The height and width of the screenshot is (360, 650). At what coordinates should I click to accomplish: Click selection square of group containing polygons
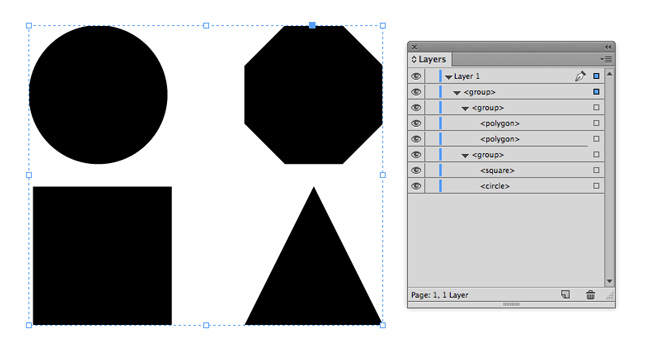point(596,107)
